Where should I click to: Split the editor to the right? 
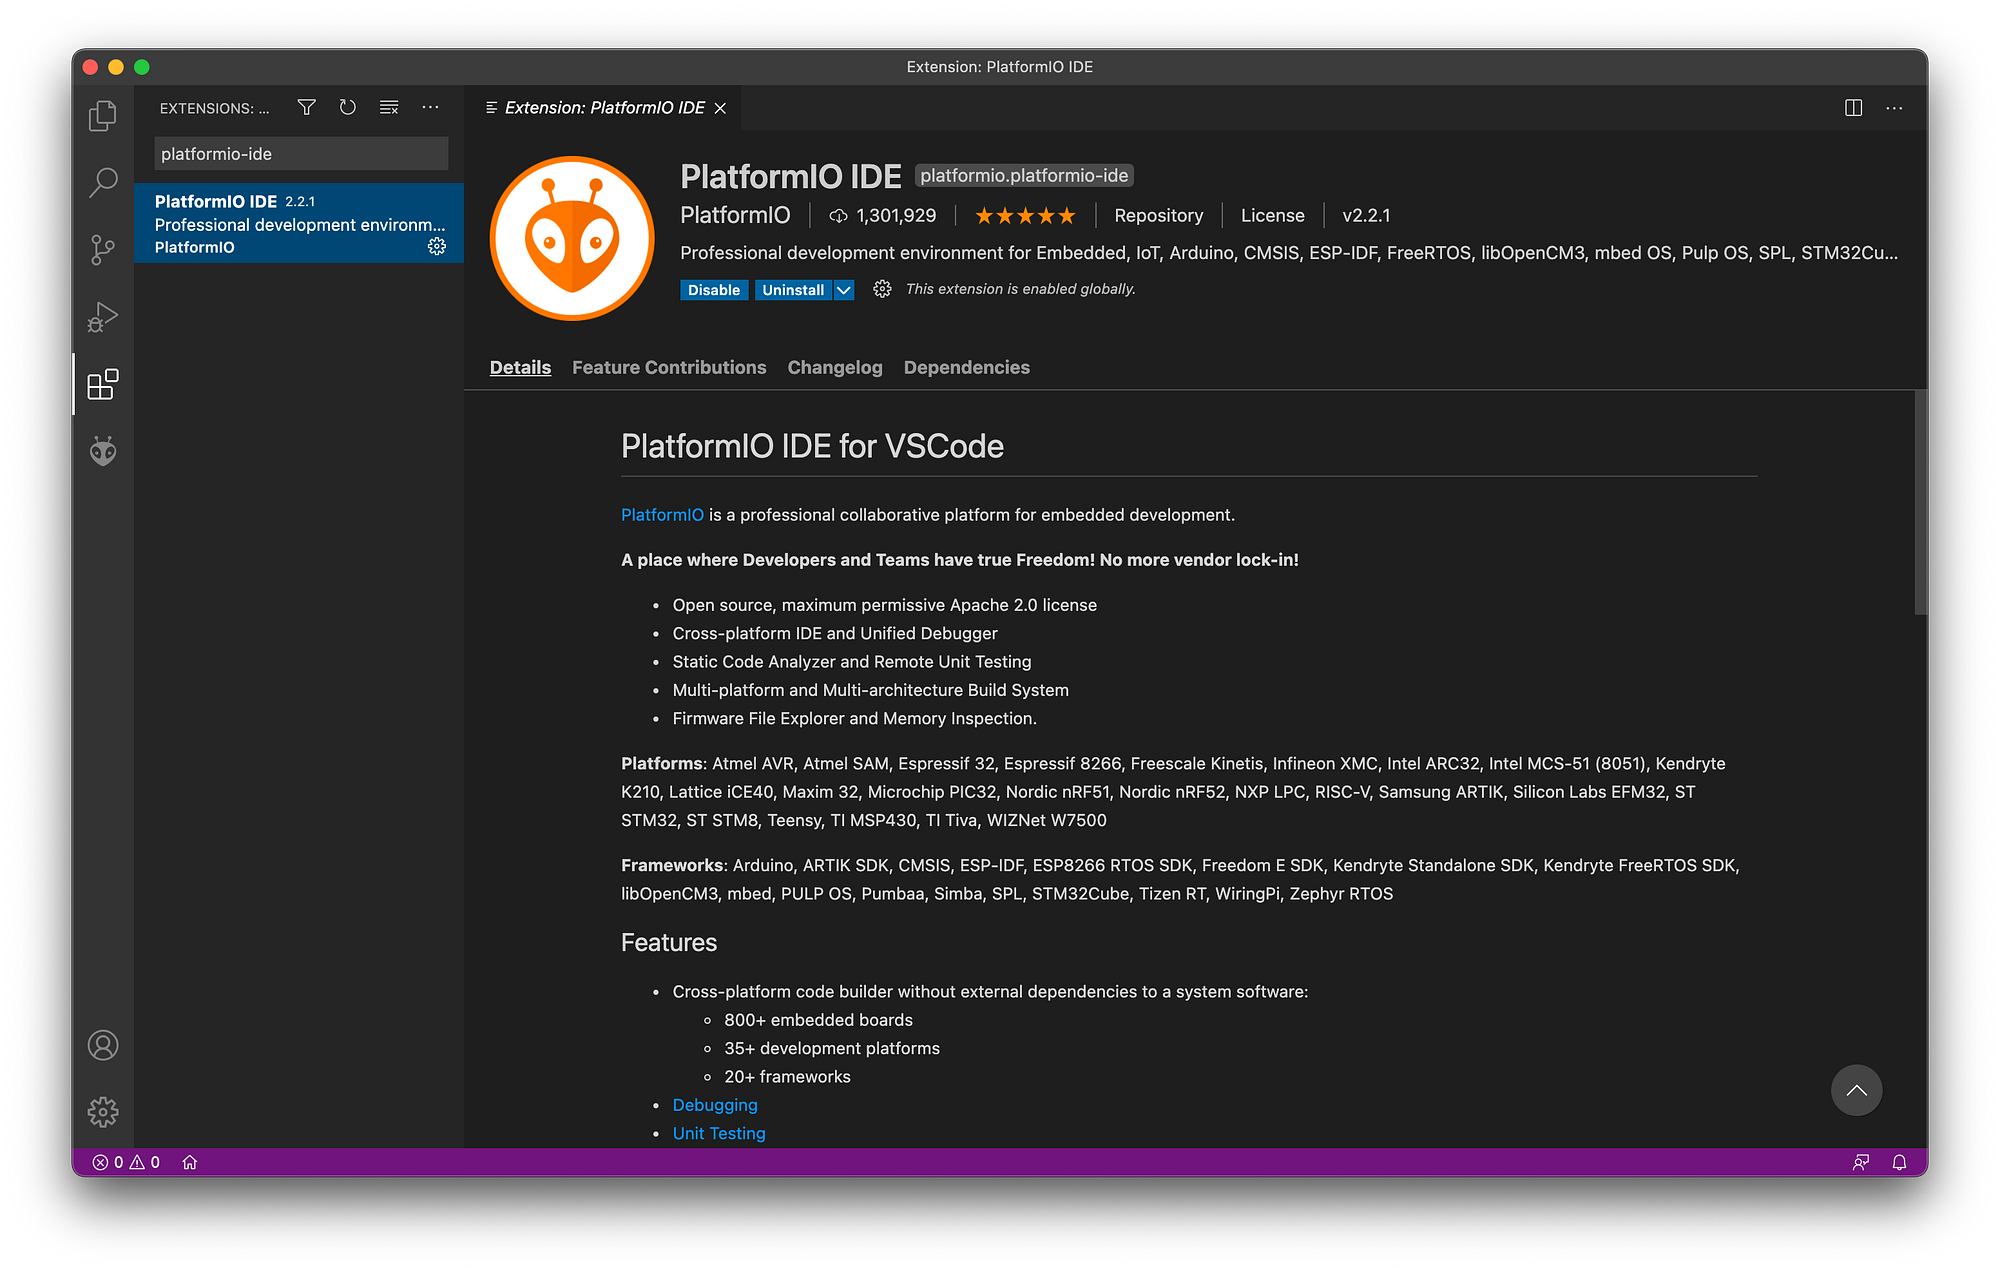[x=1853, y=108]
